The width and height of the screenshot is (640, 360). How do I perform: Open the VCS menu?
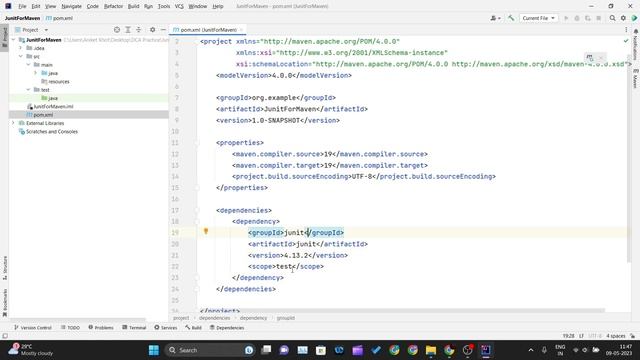(x=179, y=6)
